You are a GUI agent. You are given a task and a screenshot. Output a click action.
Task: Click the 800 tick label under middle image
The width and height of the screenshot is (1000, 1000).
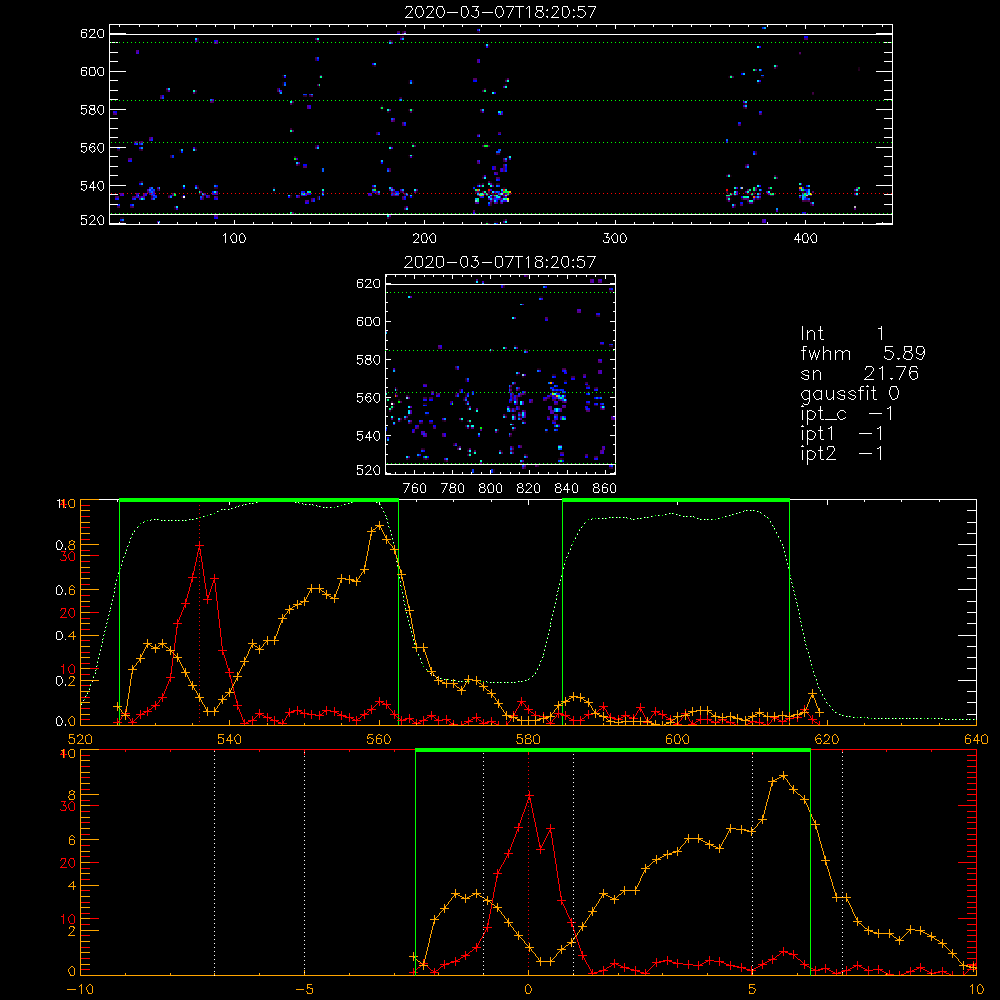point(490,489)
